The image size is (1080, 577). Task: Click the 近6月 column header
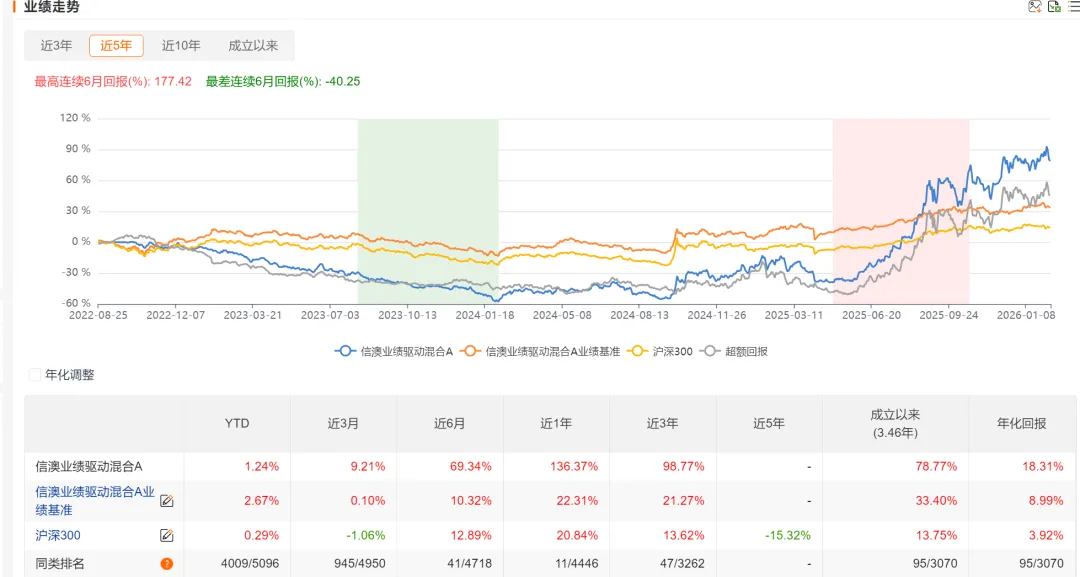[x=450, y=423]
